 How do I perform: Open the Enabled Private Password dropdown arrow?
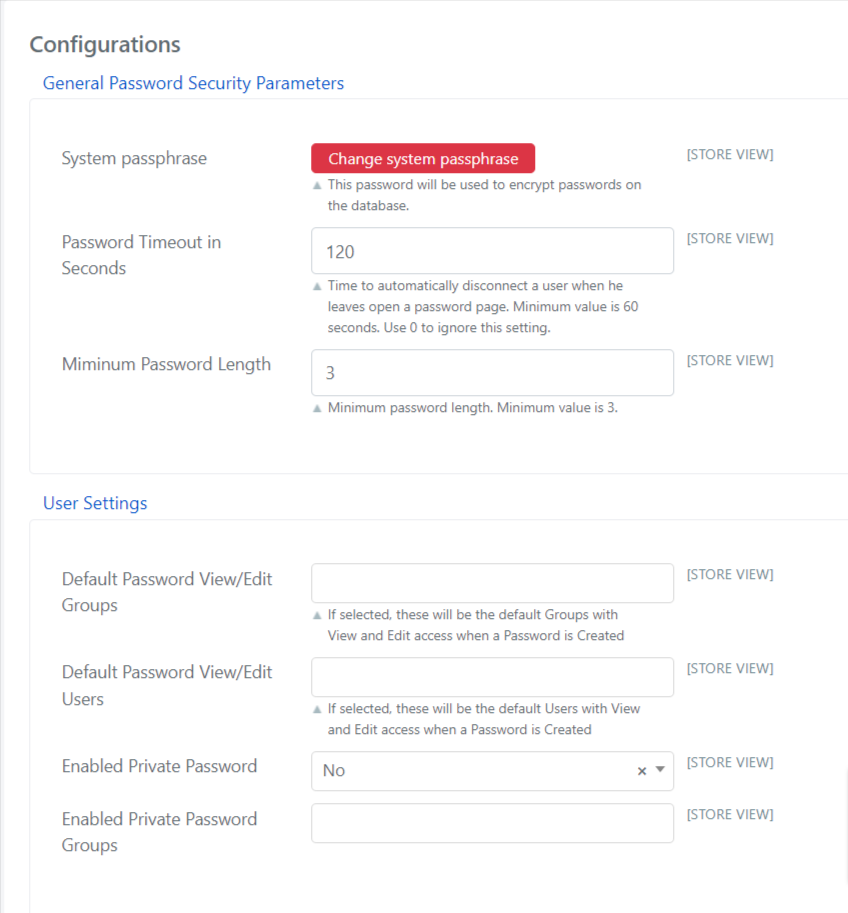click(x=660, y=769)
